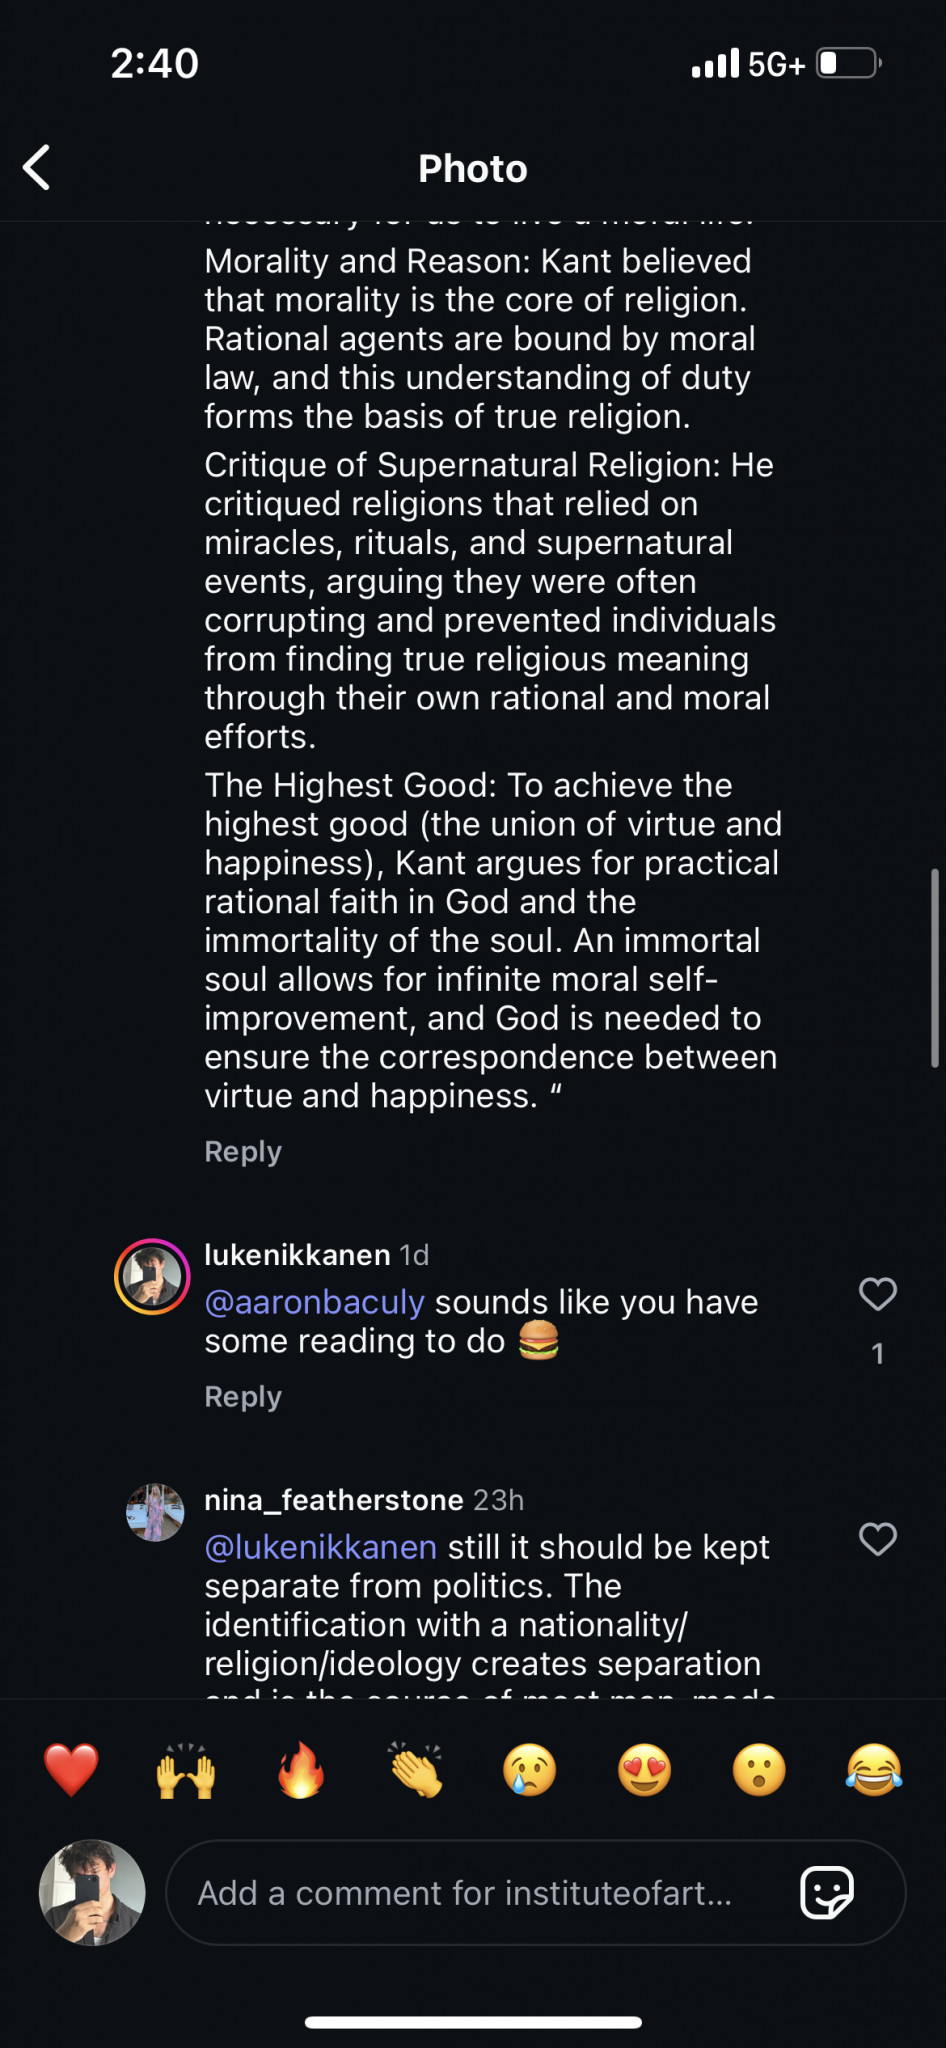Open the @aaronbaculy mention

tap(314, 1302)
